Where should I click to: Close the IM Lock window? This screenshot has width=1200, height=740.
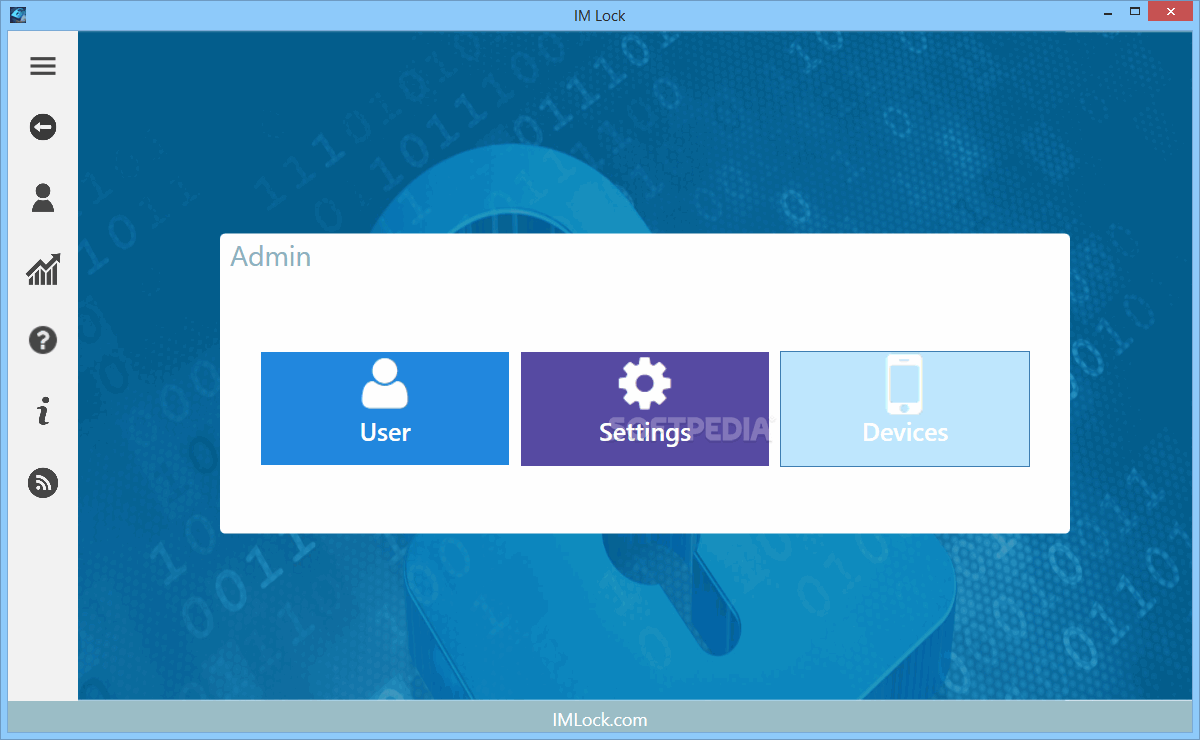click(1171, 12)
